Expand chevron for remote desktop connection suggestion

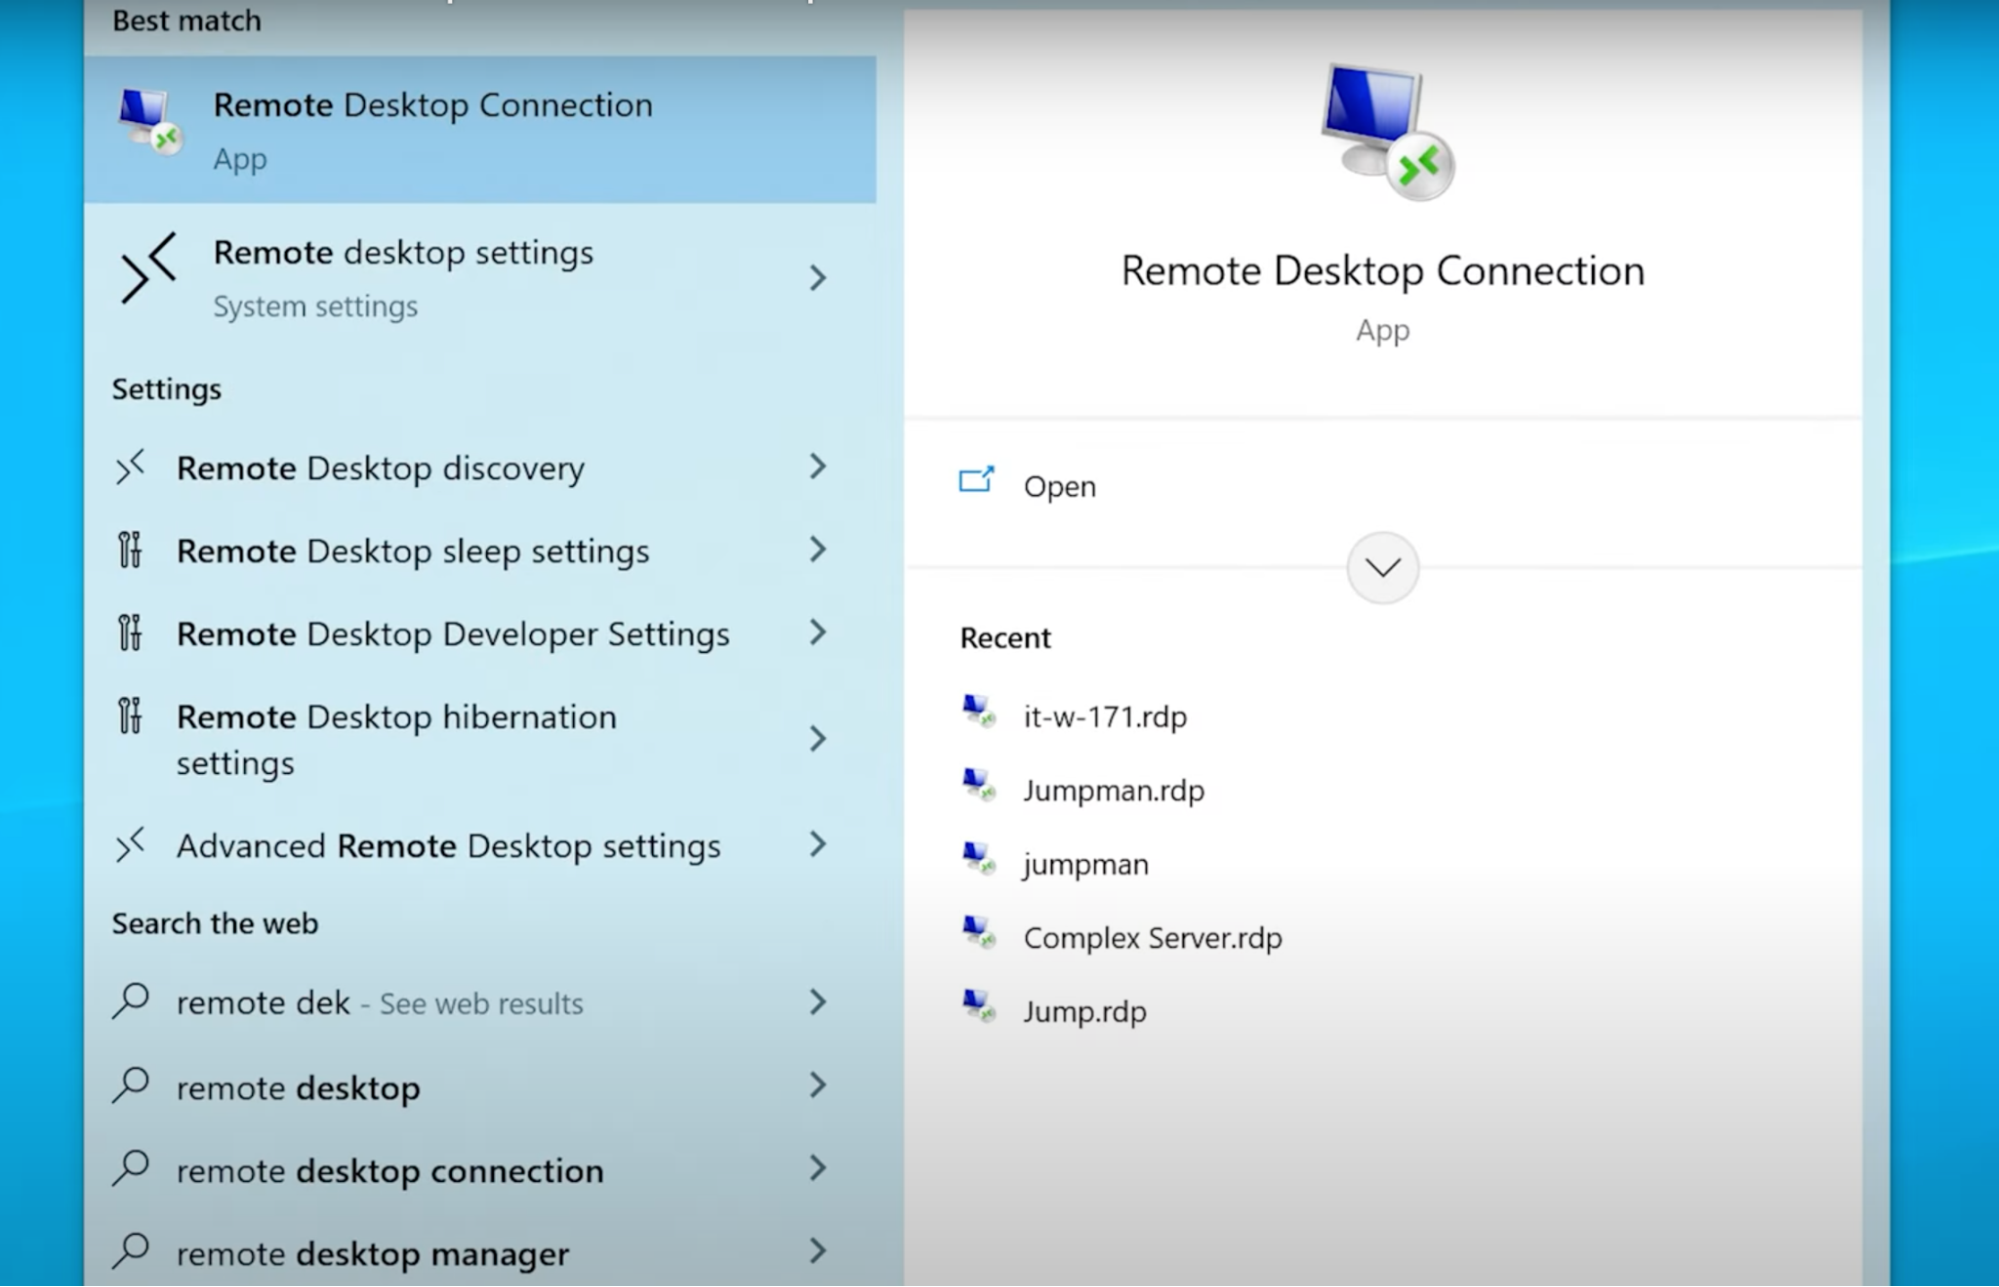point(818,1168)
